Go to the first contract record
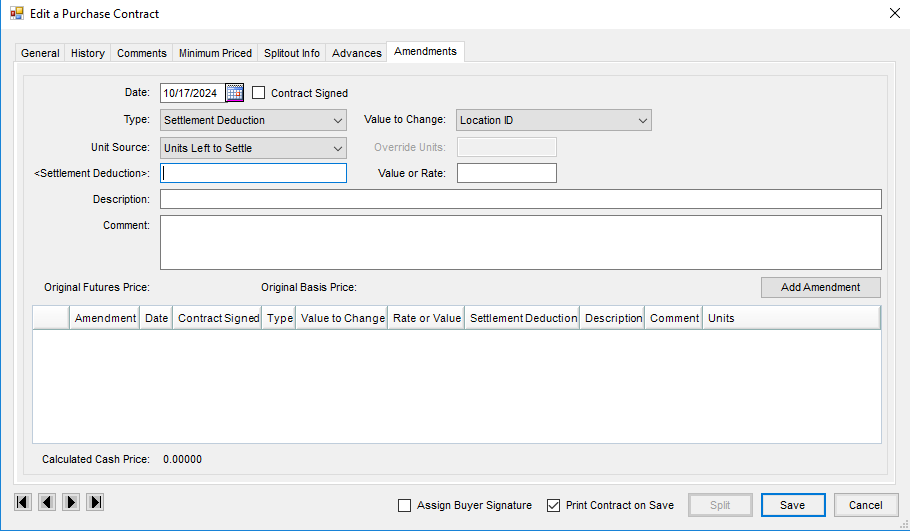The width and height of the screenshot is (910, 531). coord(23,502)
